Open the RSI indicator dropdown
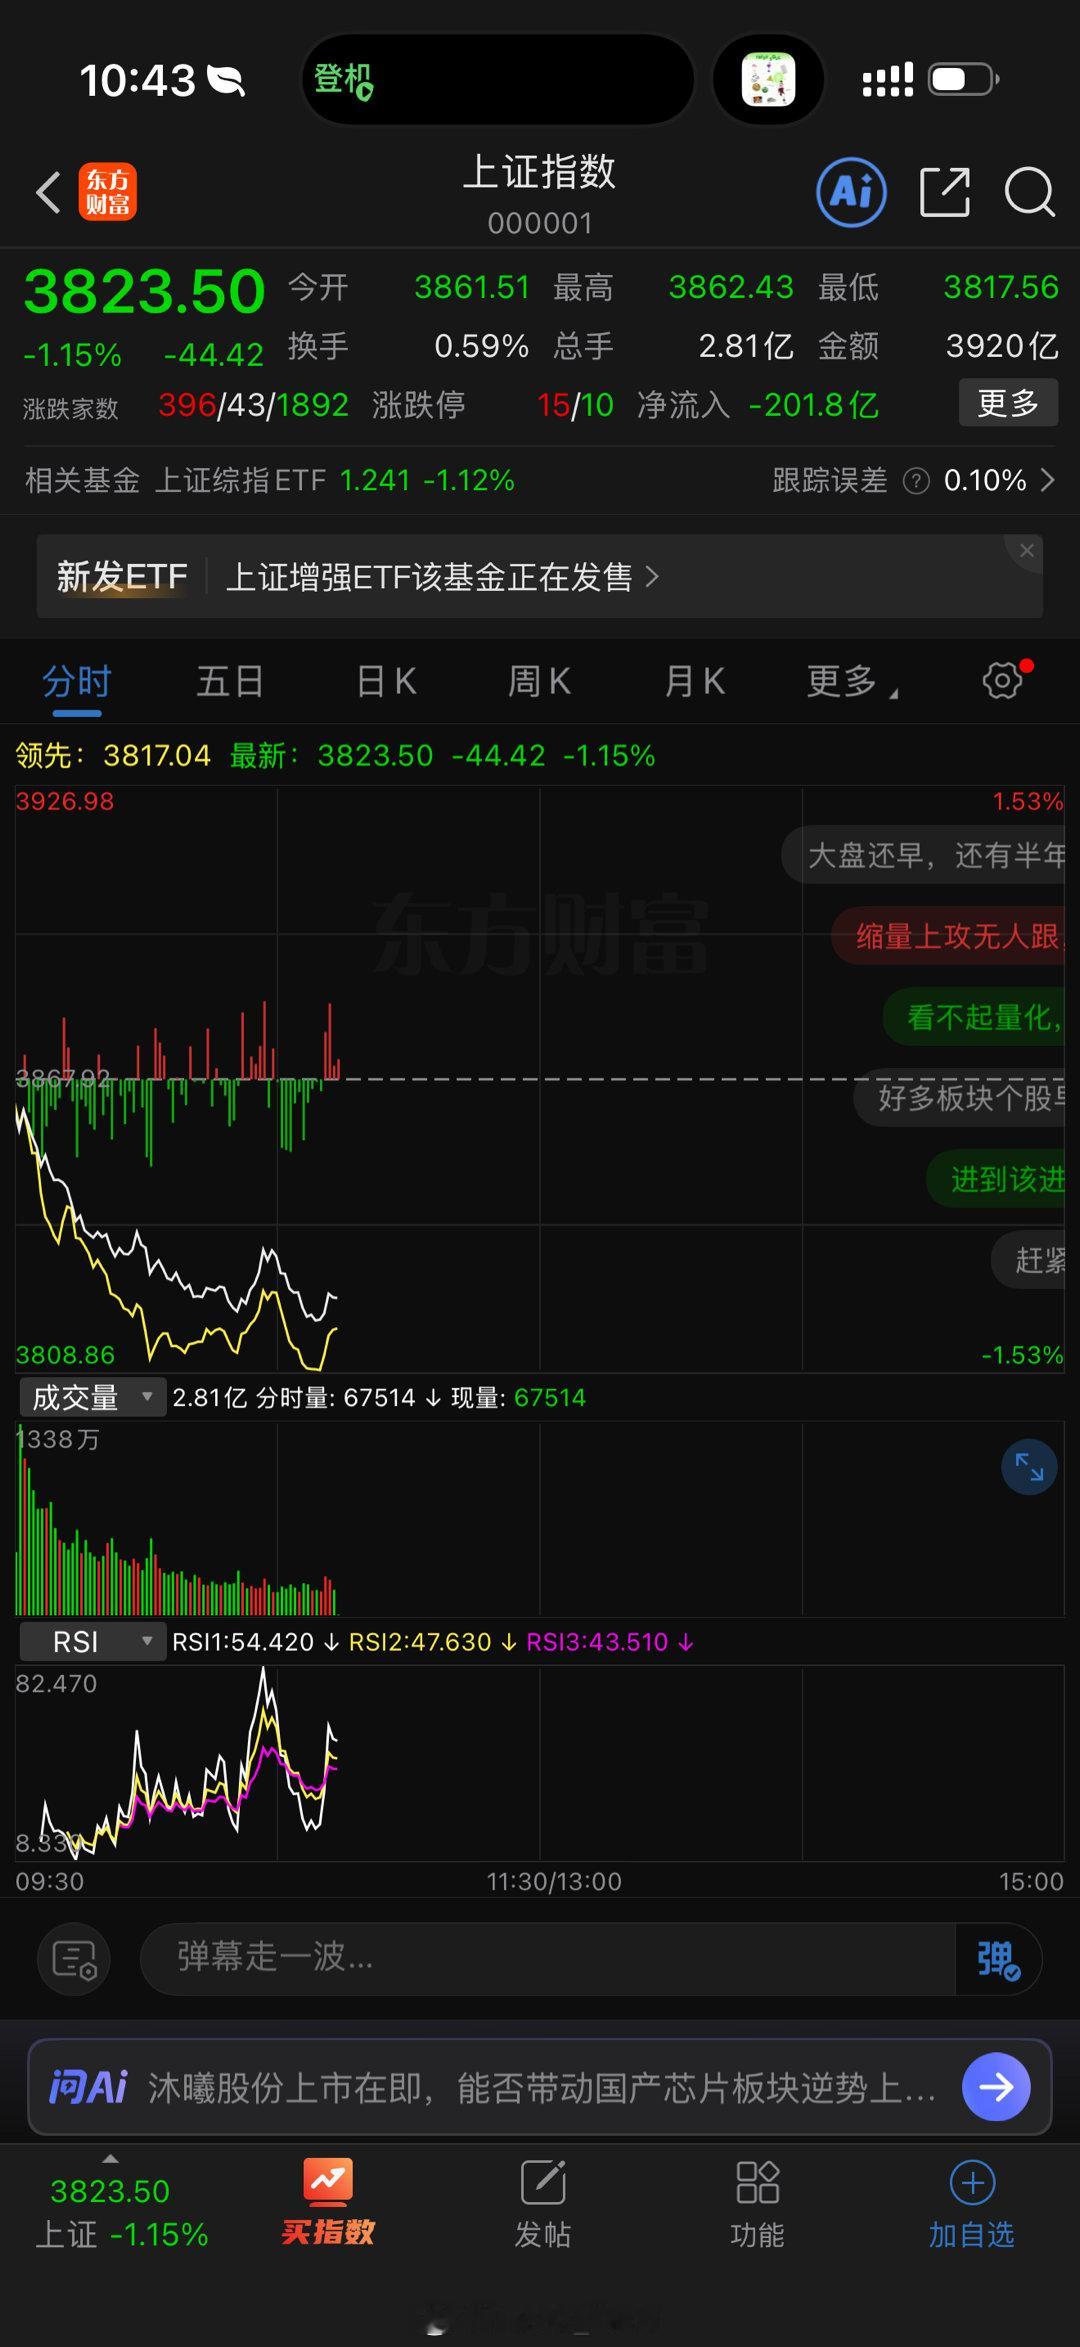 tap(92, 1642)
